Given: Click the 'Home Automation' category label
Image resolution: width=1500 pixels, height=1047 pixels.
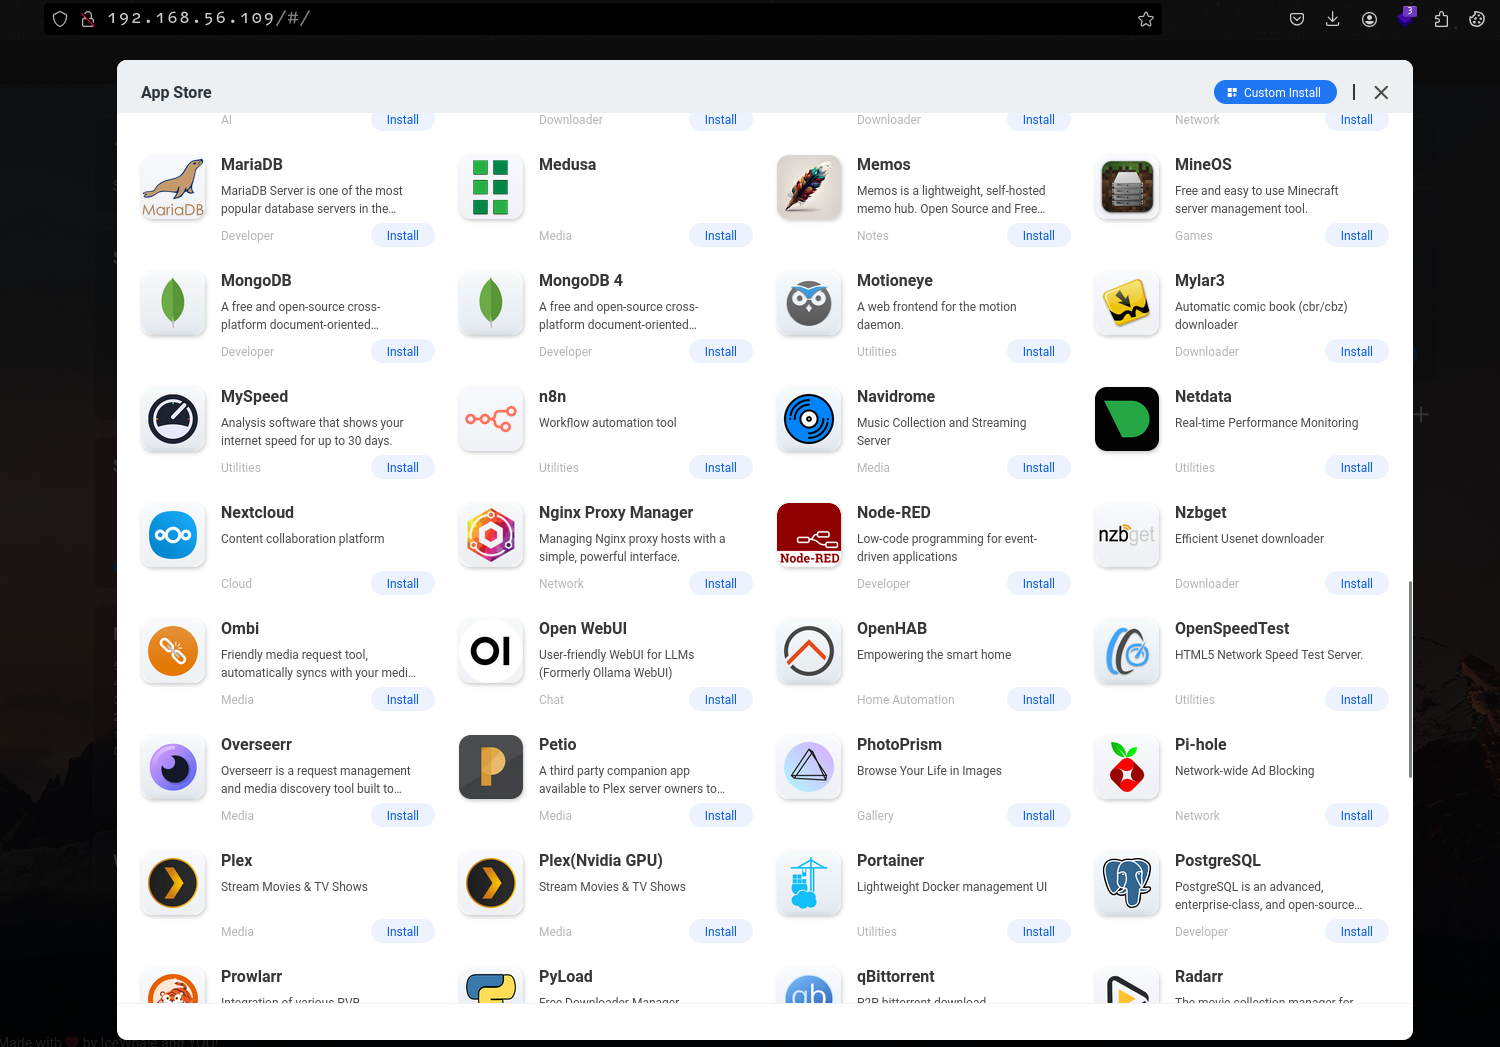Looking at the screenshot, I should [906, 700].
